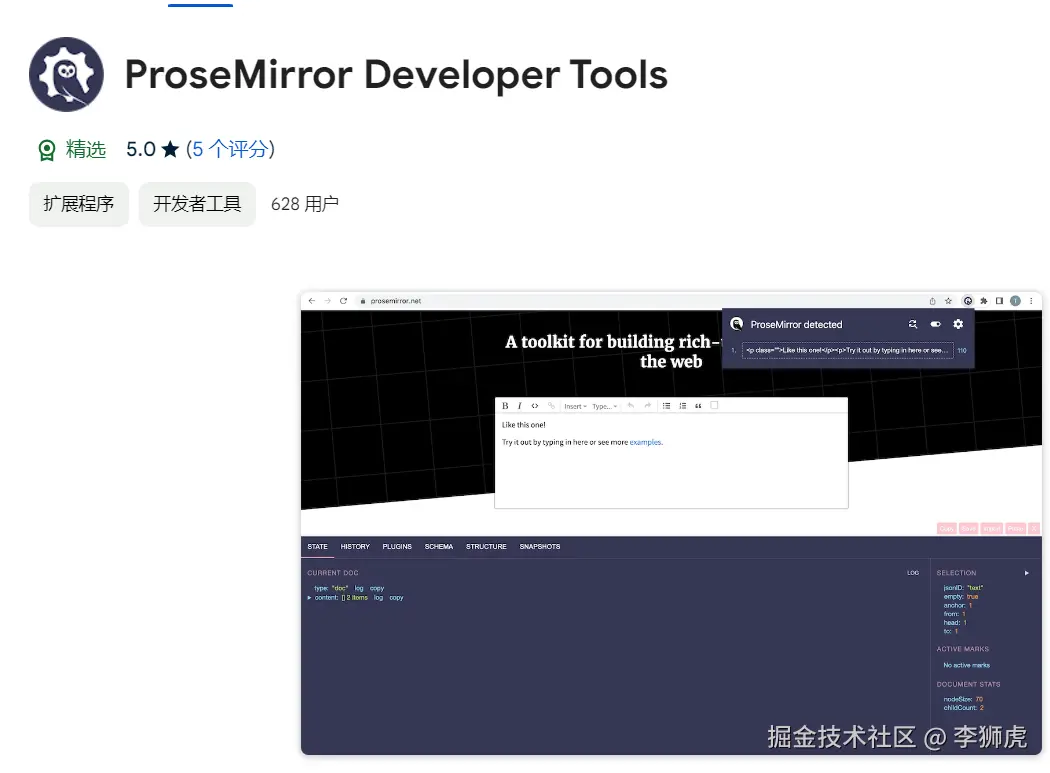This screenshot has height=773, width=1050.
Task: Switch to the SCHEMA tab
Action: [x=439, y=547]
